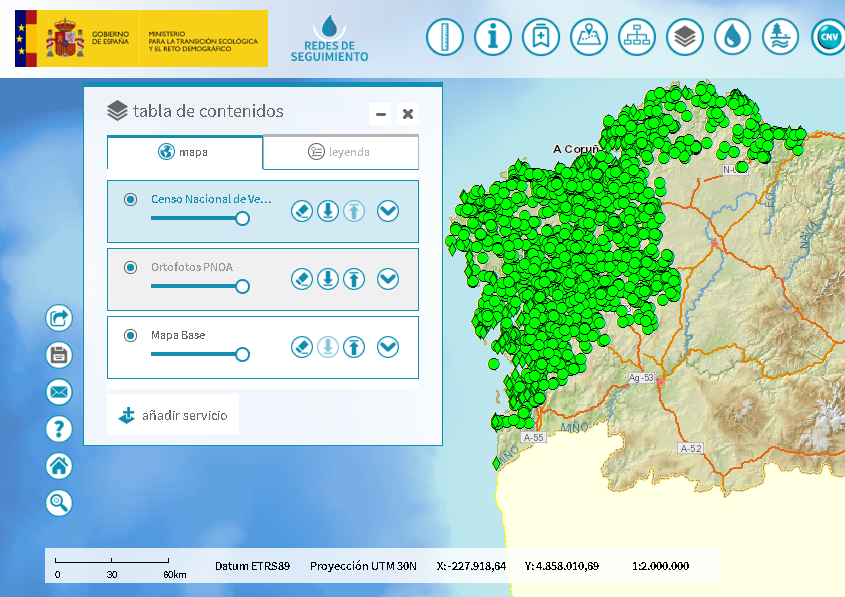Click the A Coruñ city label on map

tap(576, 149)
